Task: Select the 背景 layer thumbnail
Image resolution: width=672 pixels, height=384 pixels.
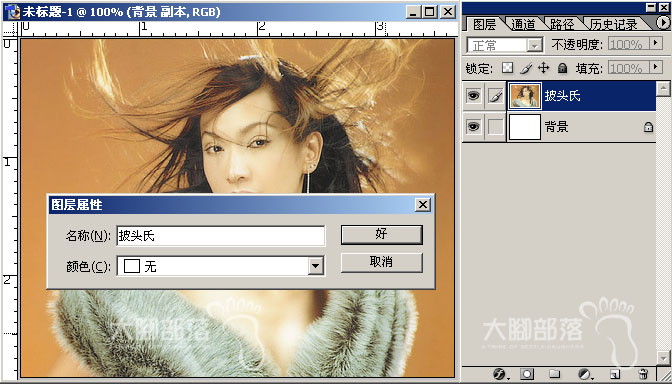Action: [x=525, y=127]
